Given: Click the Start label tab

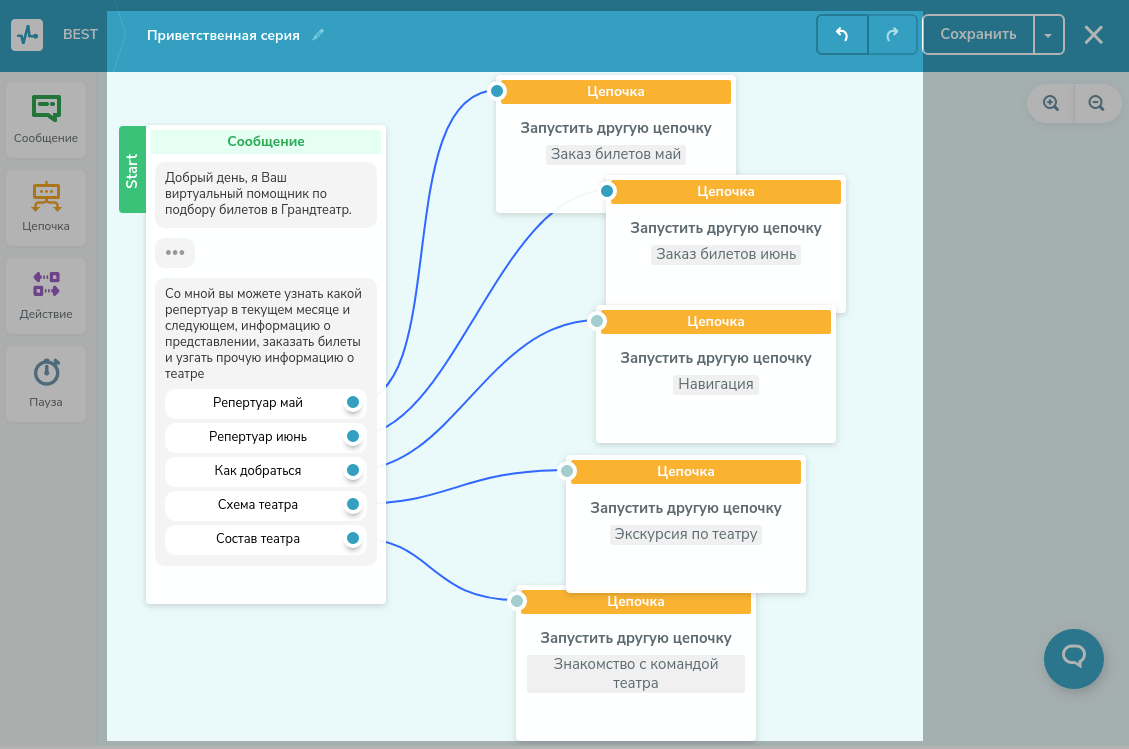Looking at the screenshot, I should 132,169.
